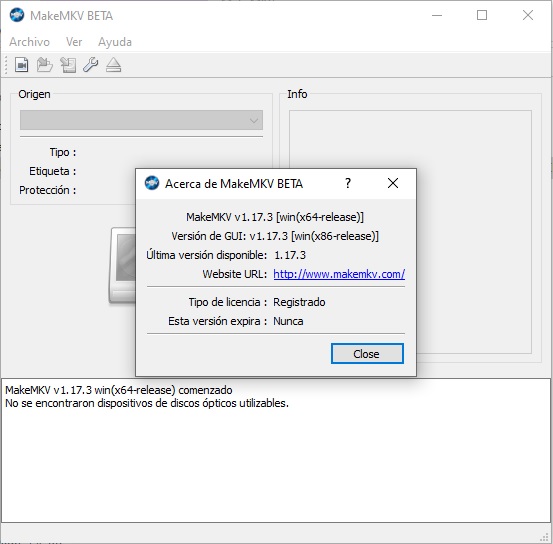Click the 'Esta versión expira :' label
This screenshot has width=553, height=544.
coord(217,321)
